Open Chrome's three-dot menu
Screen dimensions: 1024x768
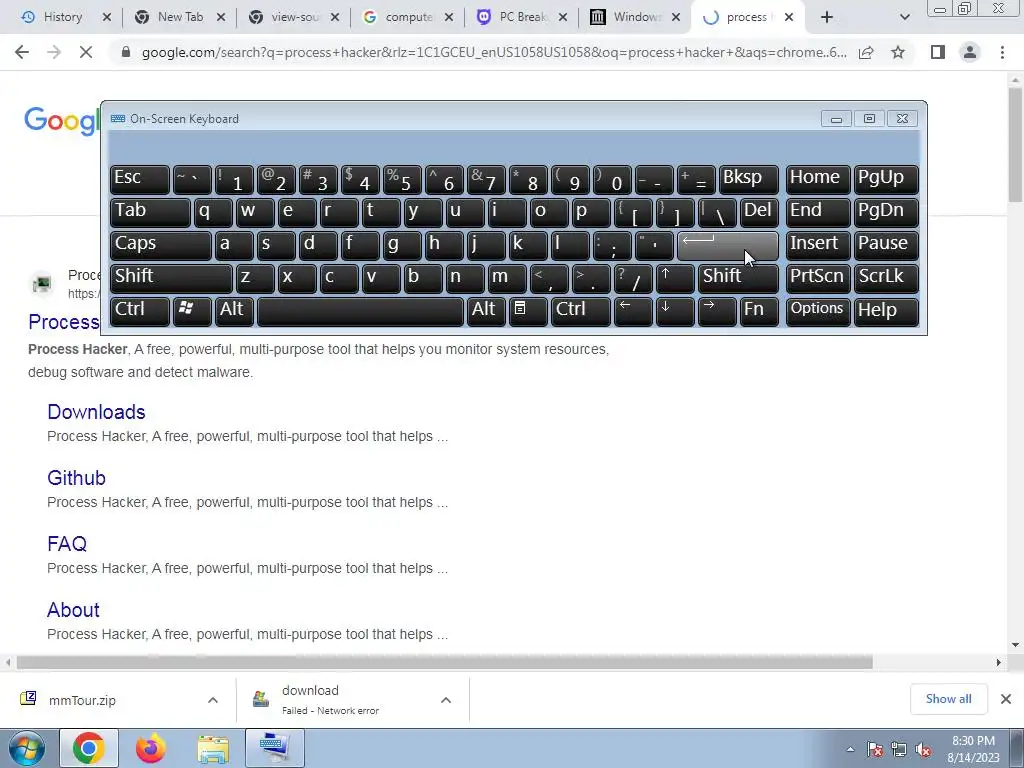click(1002, 52)
